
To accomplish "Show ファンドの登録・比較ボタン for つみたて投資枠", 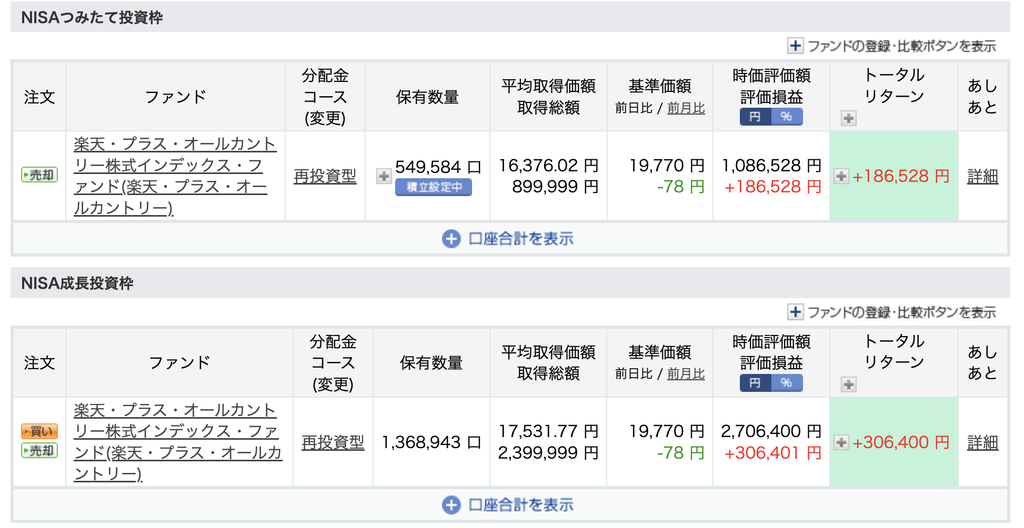I will point(892,46).
